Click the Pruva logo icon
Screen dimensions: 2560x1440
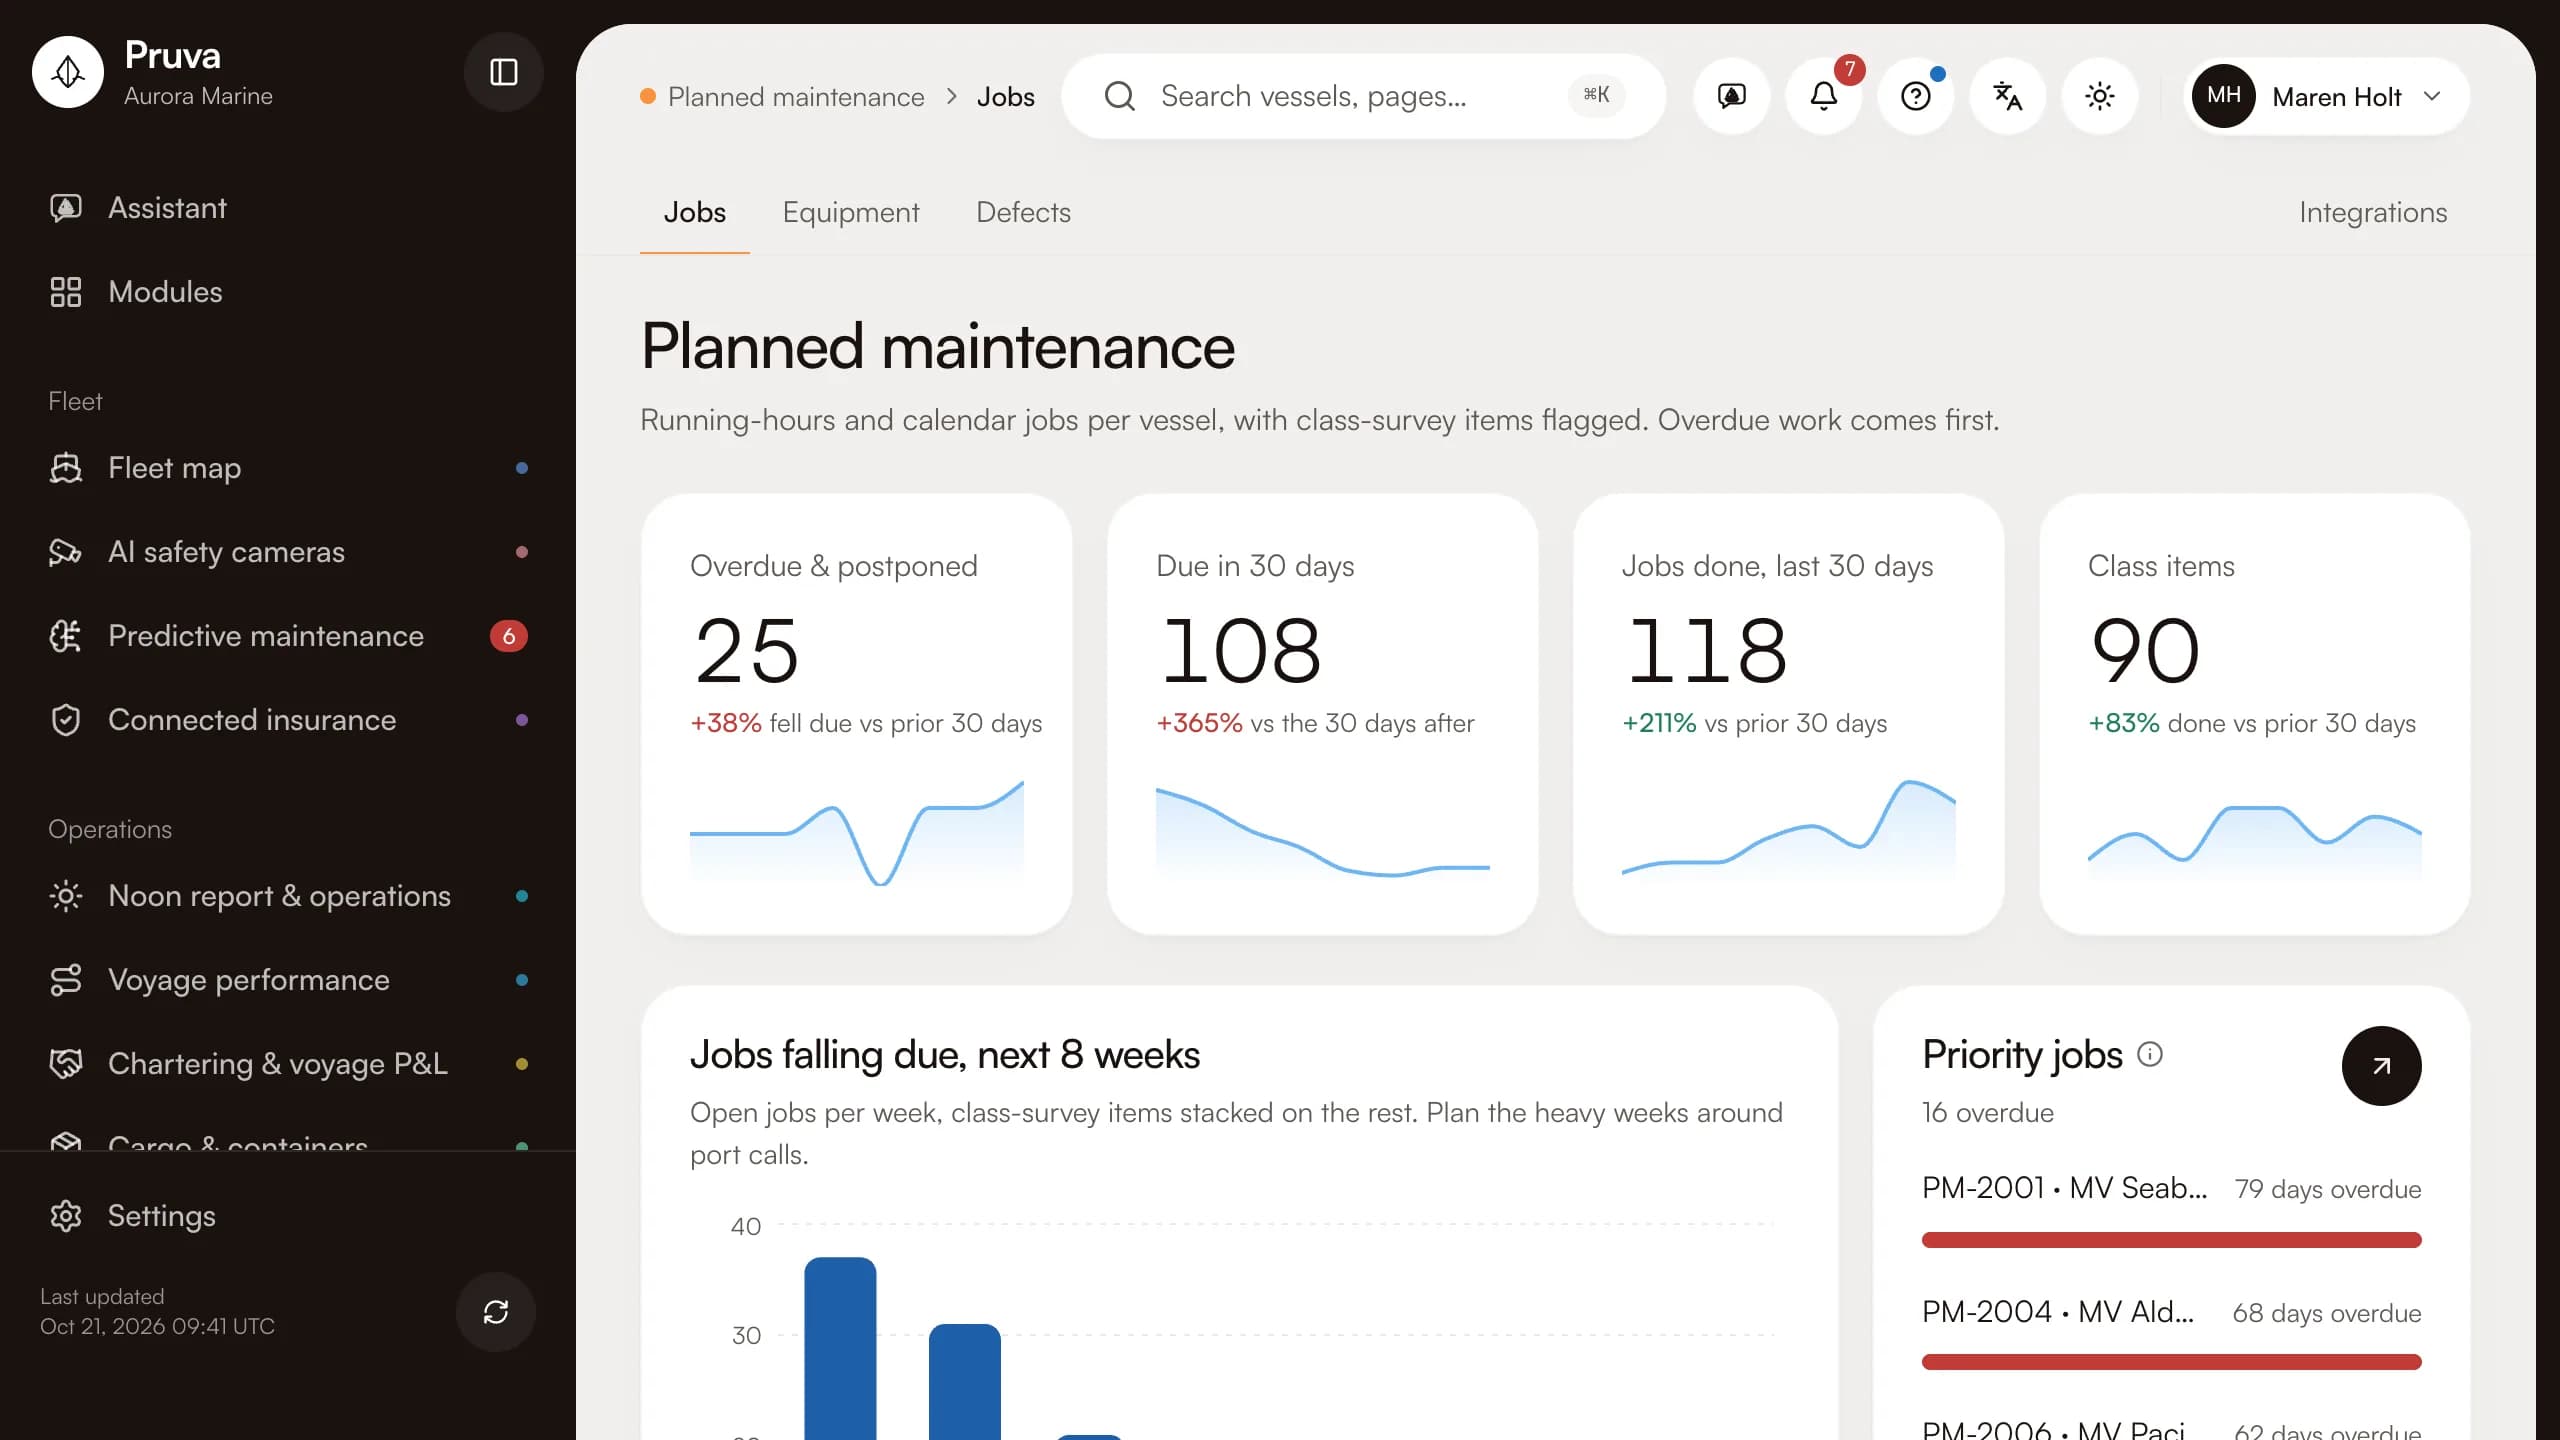(x=68, y=72)
